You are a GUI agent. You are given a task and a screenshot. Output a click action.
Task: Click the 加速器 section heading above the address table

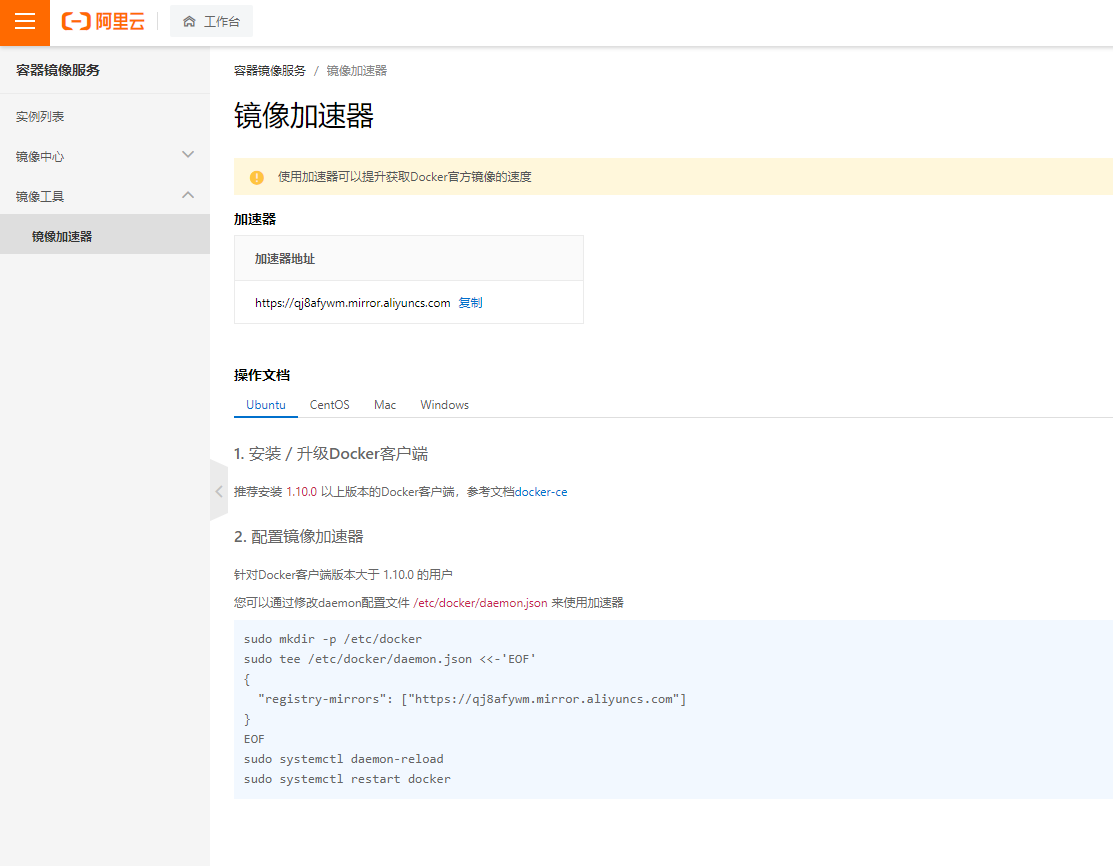click(x=255, y=219)
